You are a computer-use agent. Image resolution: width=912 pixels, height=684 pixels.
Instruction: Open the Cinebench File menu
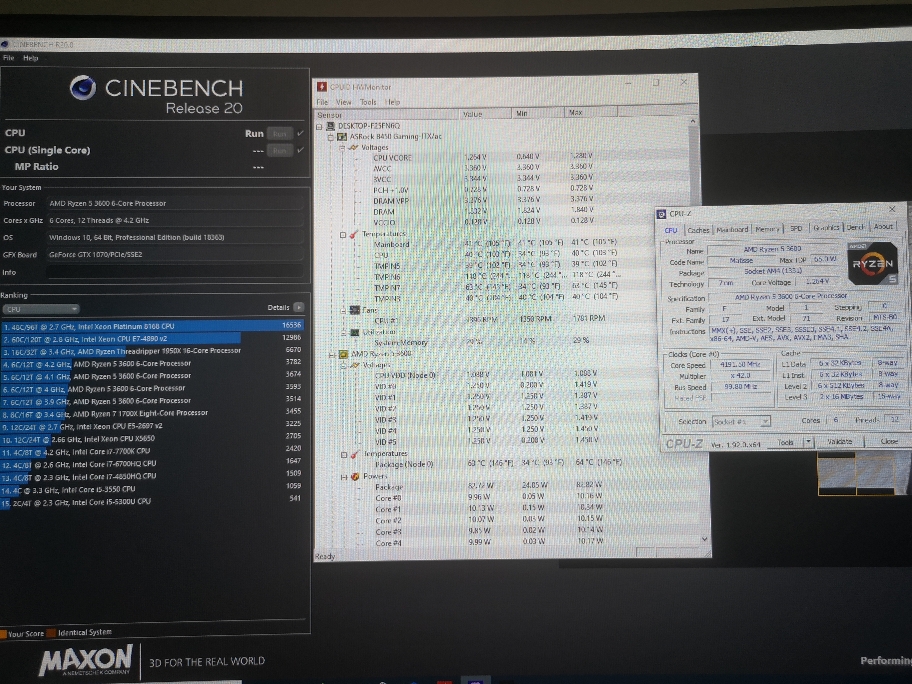[x=9, y=58]
